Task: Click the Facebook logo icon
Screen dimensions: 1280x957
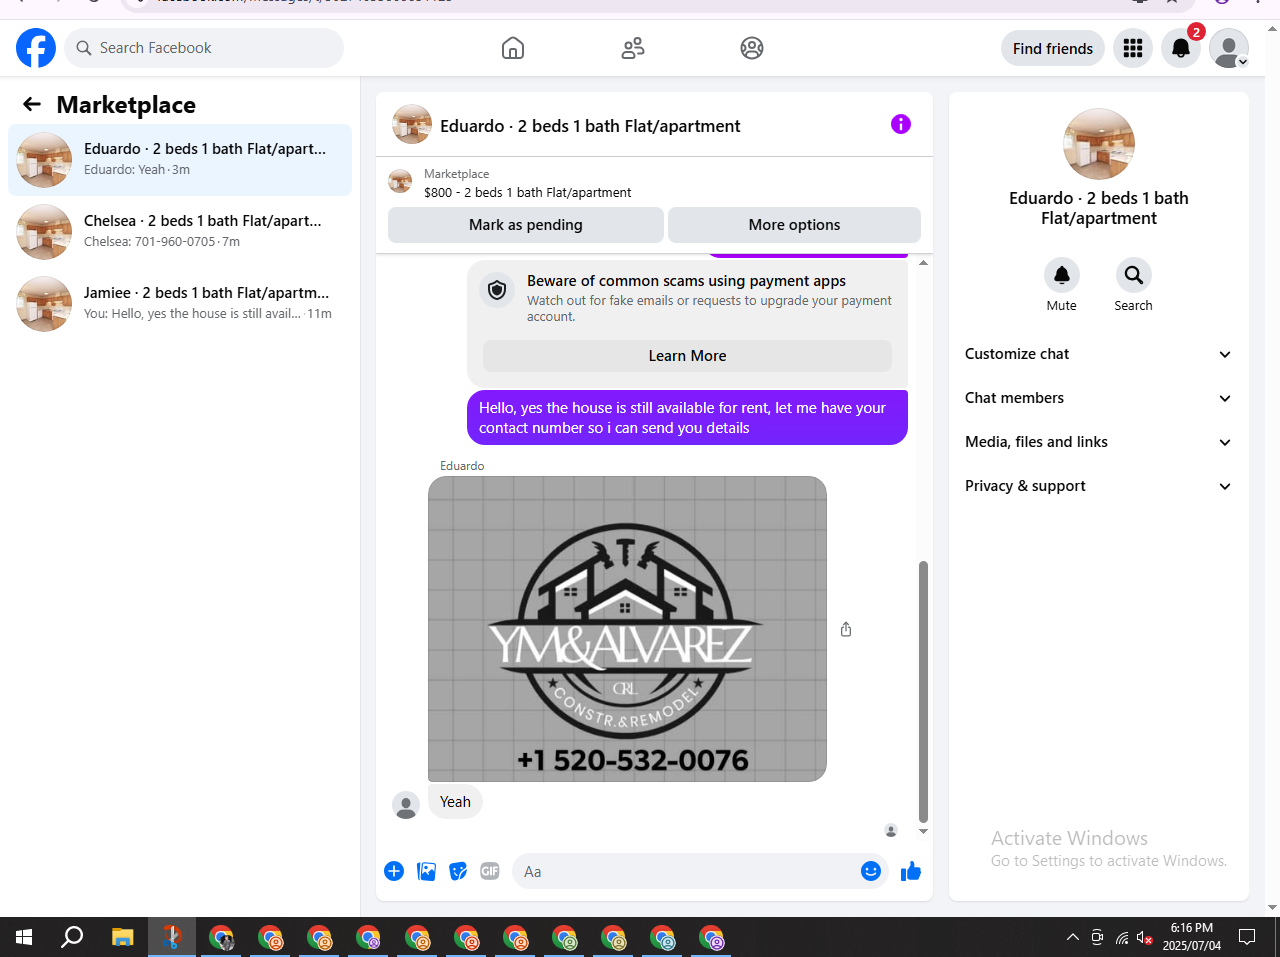Action: coord(36,48)
